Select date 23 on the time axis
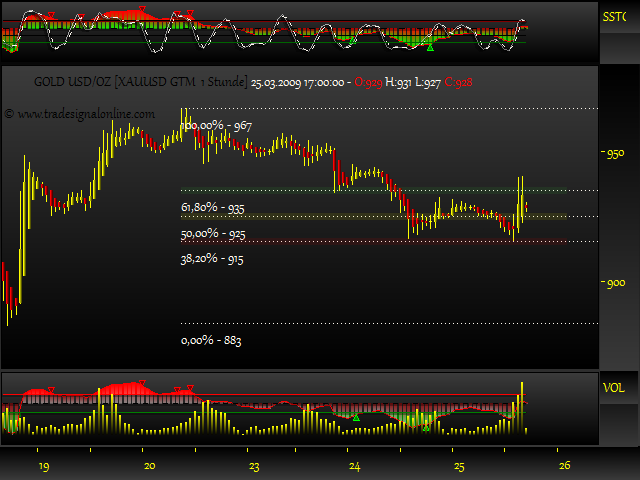640x480 pixels. coord(255,466)
